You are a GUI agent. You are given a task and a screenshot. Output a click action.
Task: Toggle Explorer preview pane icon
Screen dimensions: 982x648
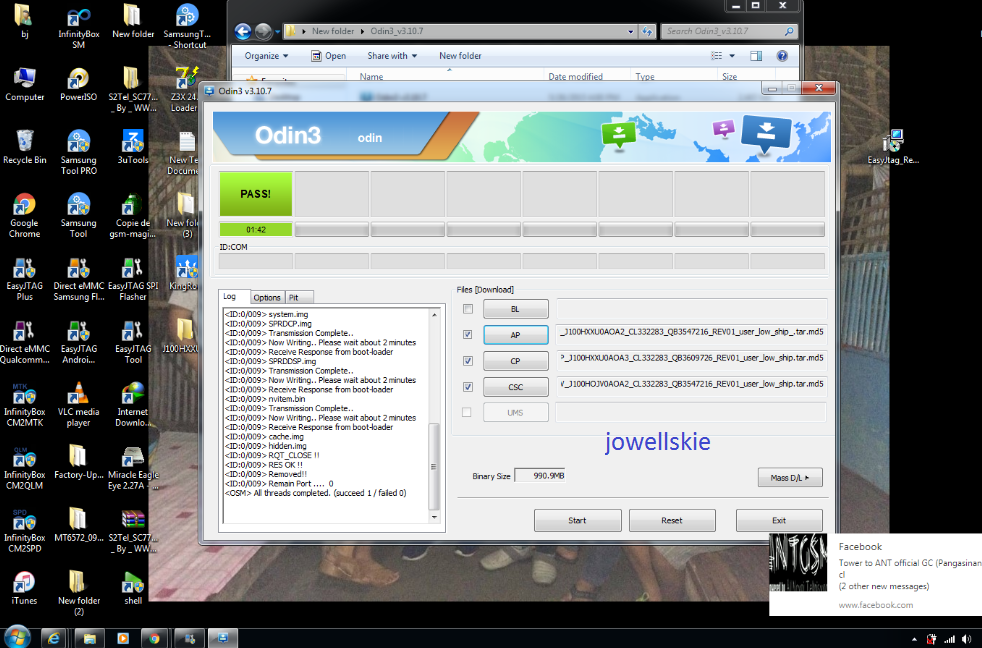click(756, 56)
